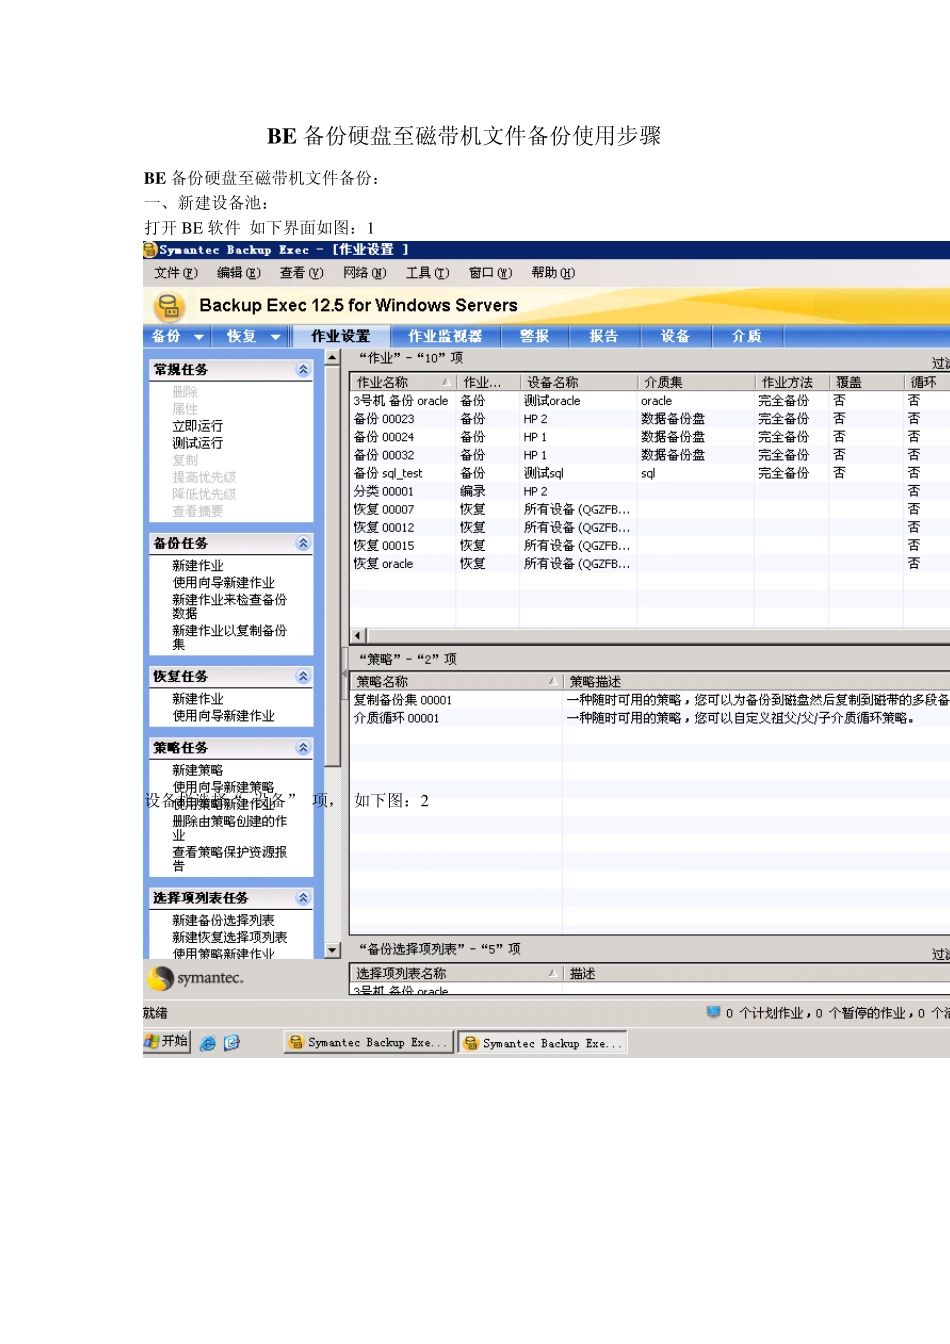
Task: Select job row 备份 sql_test
Action: (650, 473)
